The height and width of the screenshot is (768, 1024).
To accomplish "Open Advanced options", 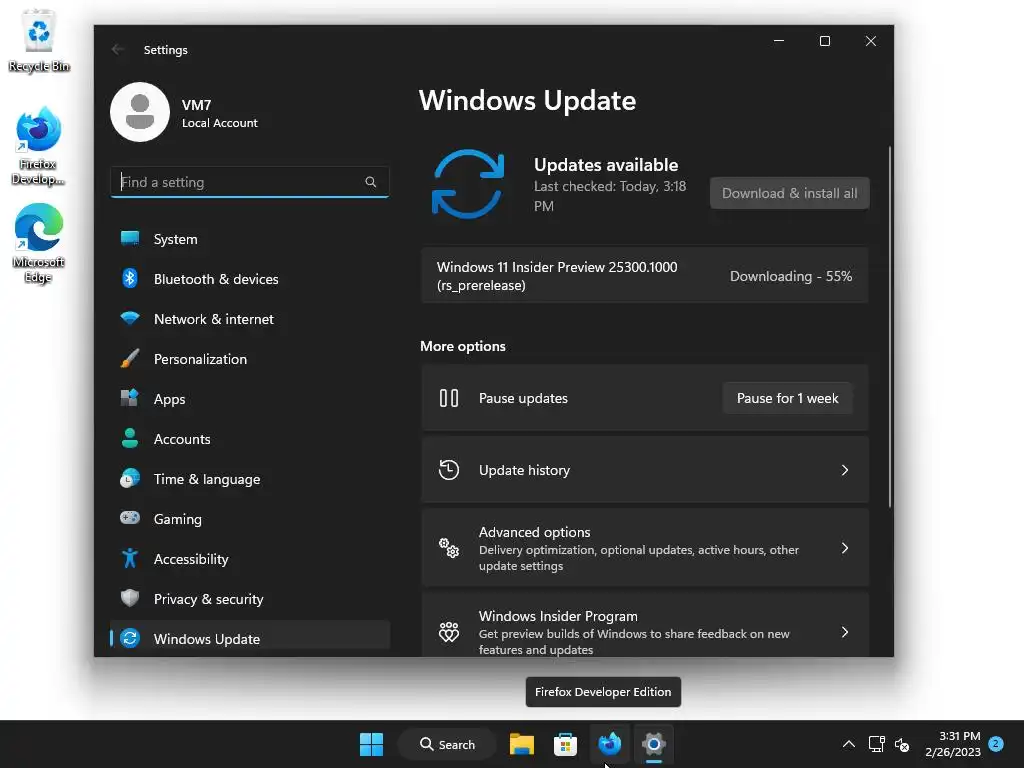I will click(x=645, y=548).
